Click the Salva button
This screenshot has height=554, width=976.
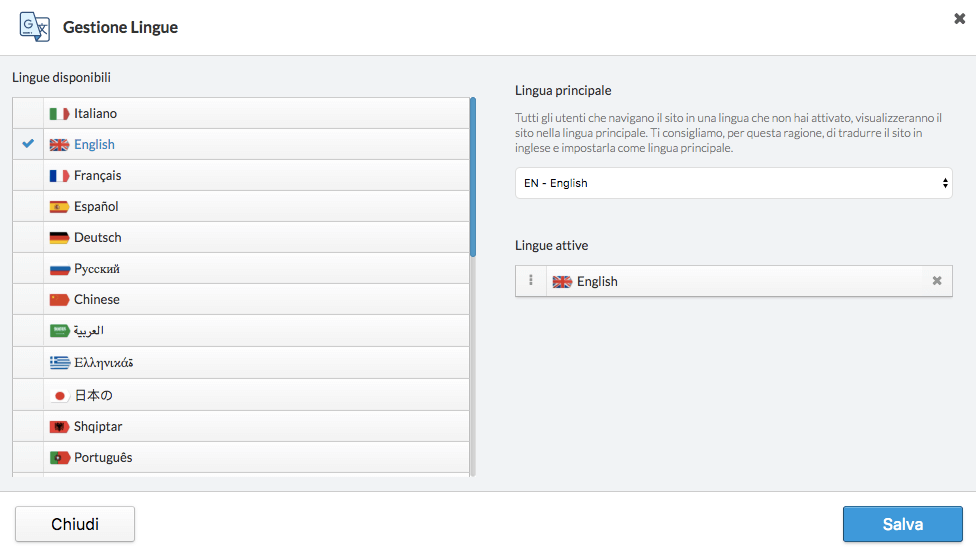903,524
